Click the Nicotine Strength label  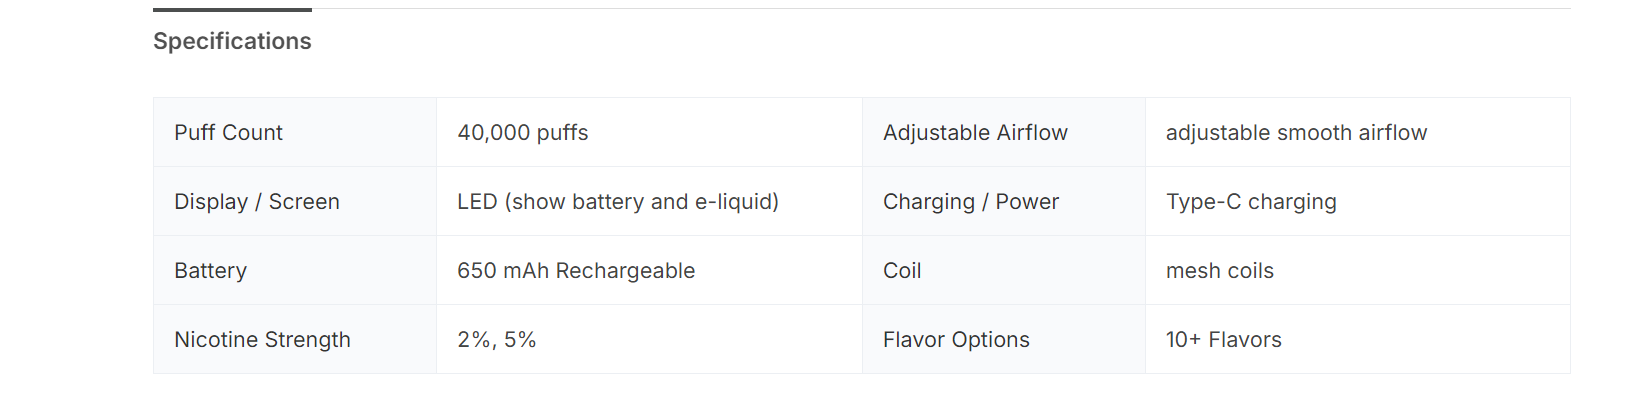(x=262, y=340)
